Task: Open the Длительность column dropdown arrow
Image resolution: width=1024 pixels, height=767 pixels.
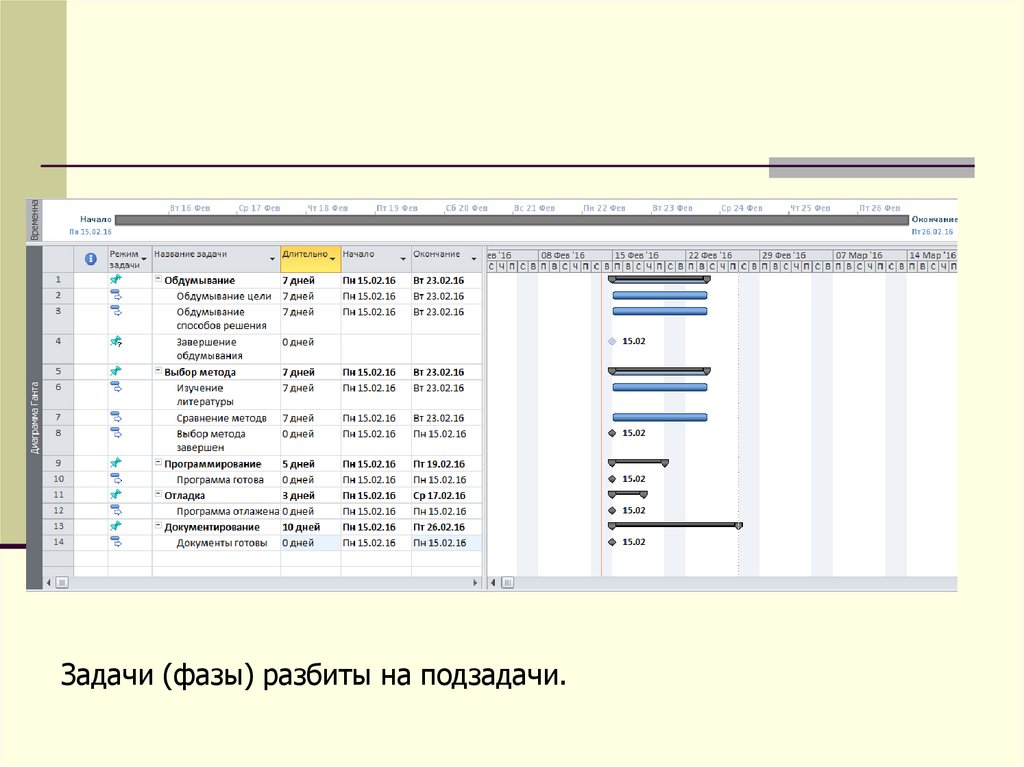Action: pyautogui.click(x=333, y=259)
